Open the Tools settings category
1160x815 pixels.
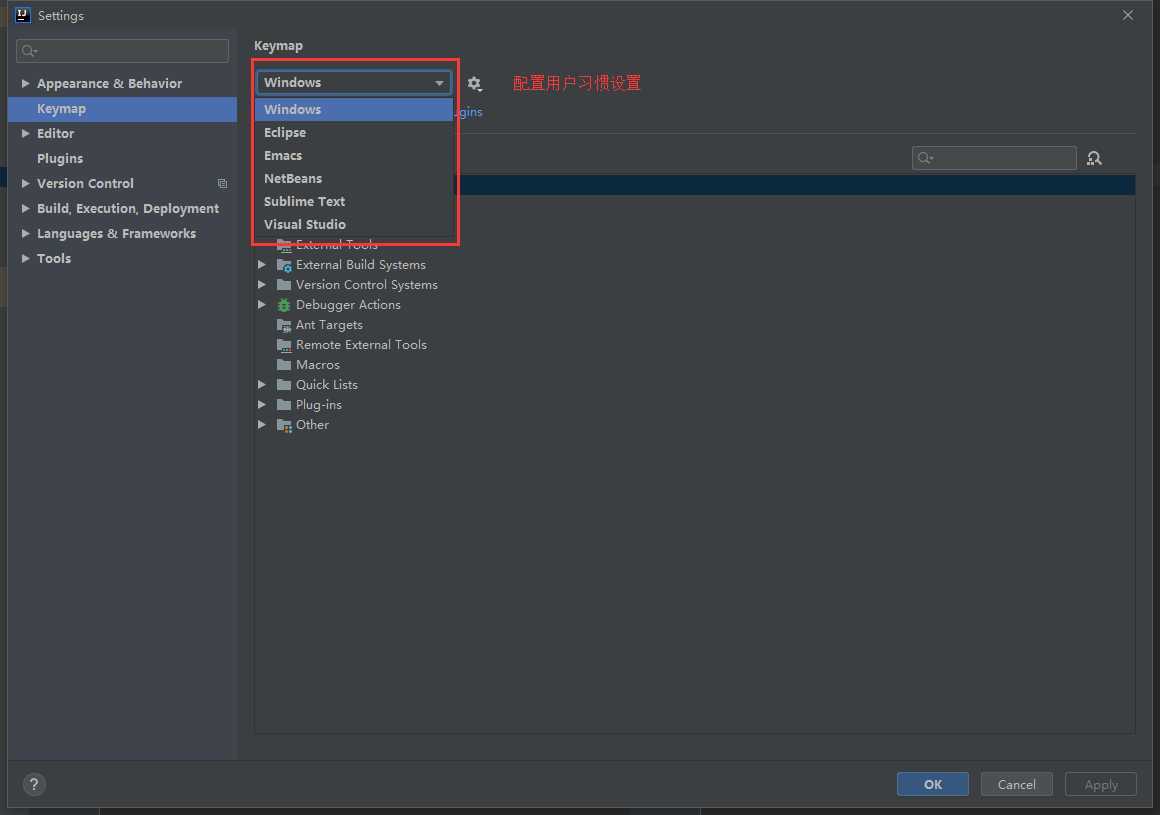(x=122, y=258)
